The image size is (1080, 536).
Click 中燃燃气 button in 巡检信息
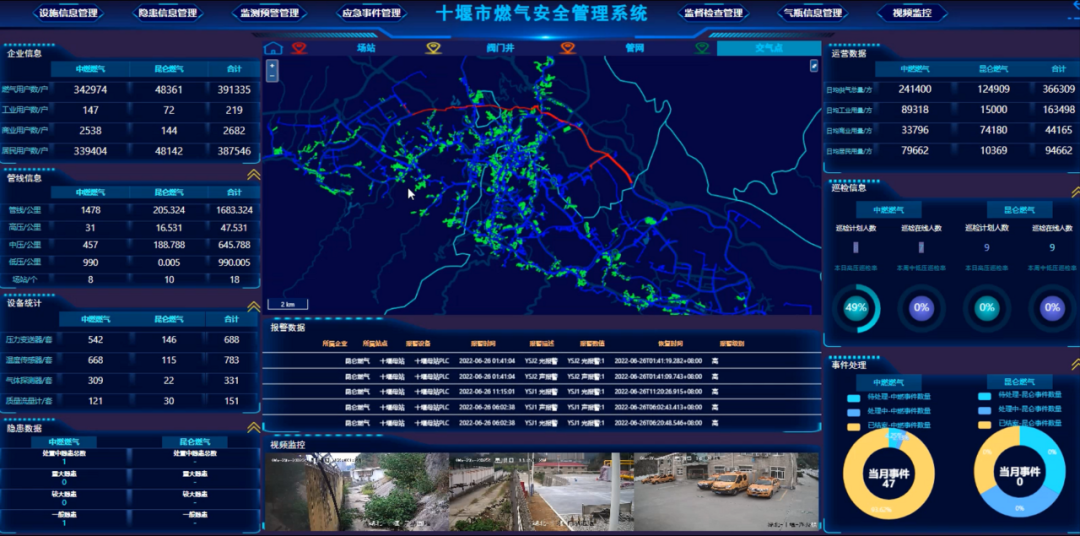click(889, 209)
